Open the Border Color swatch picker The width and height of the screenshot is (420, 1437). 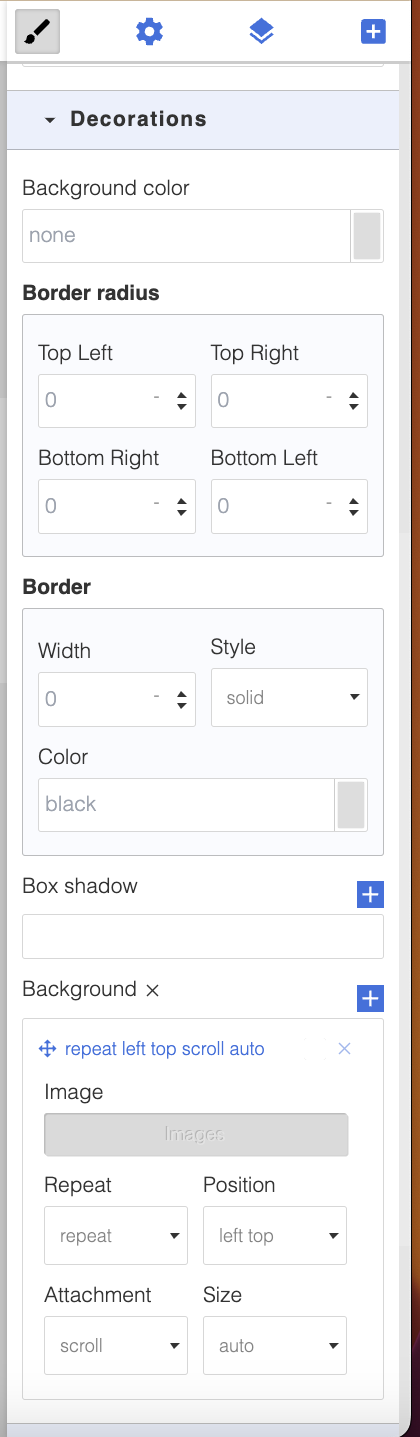351,805
